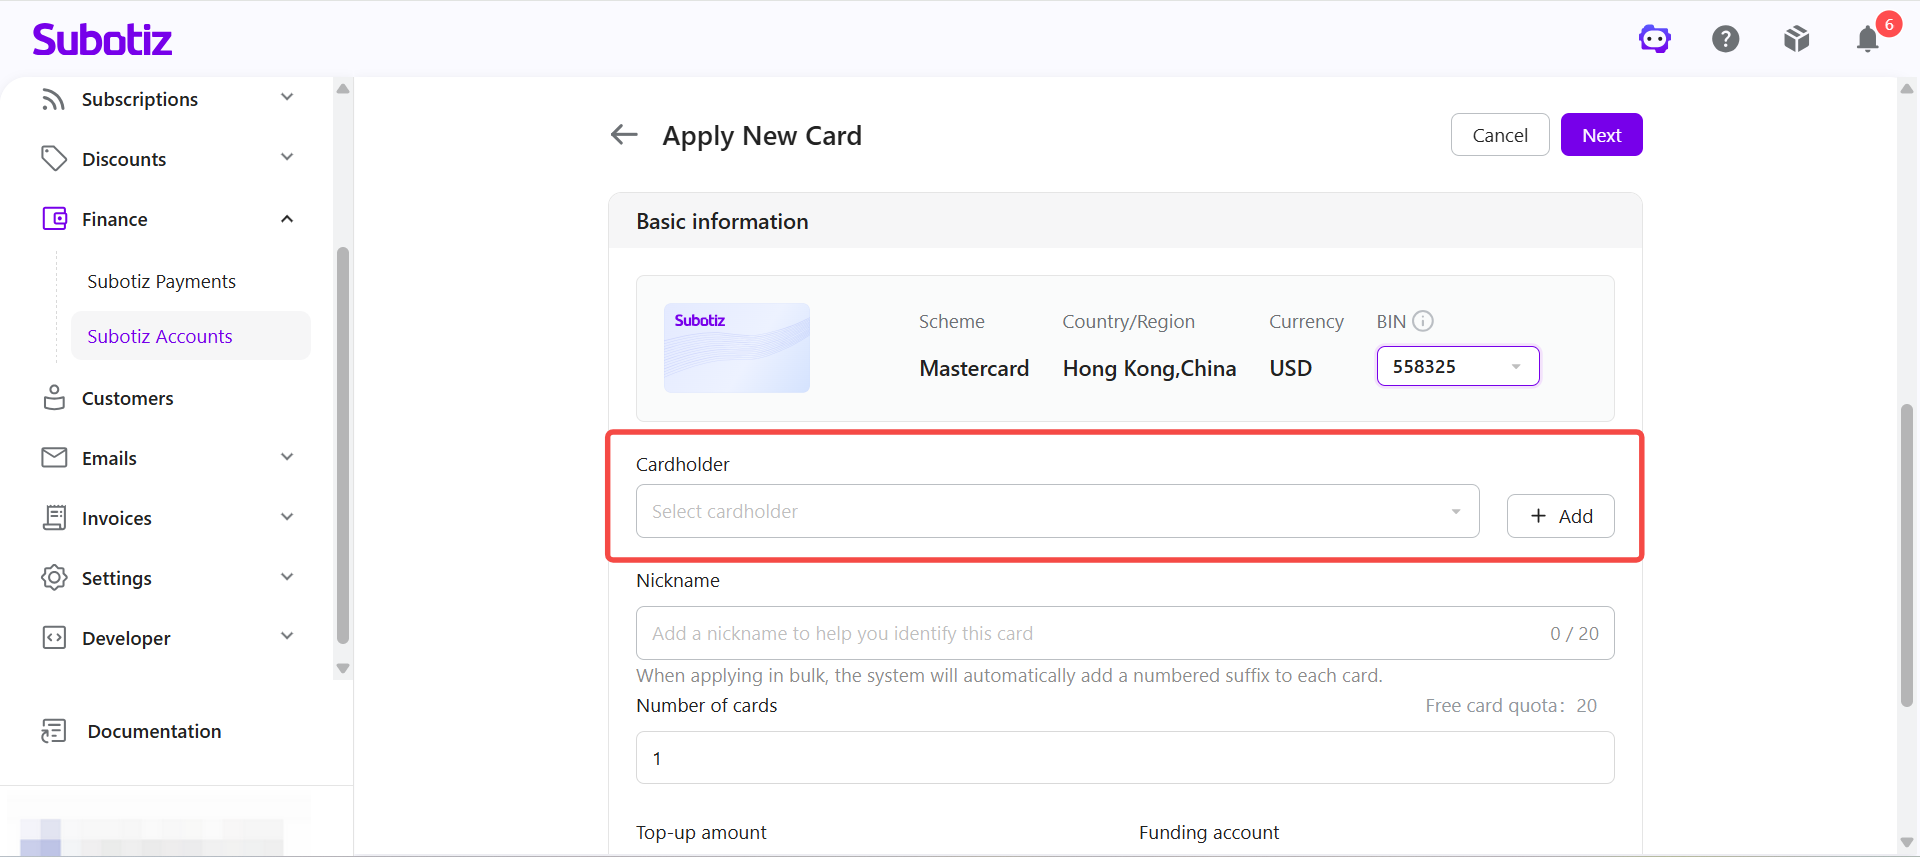Open the chatbot assistant icon
The height and width of the screenshot is (857, 1920).
click(1655, 39)
